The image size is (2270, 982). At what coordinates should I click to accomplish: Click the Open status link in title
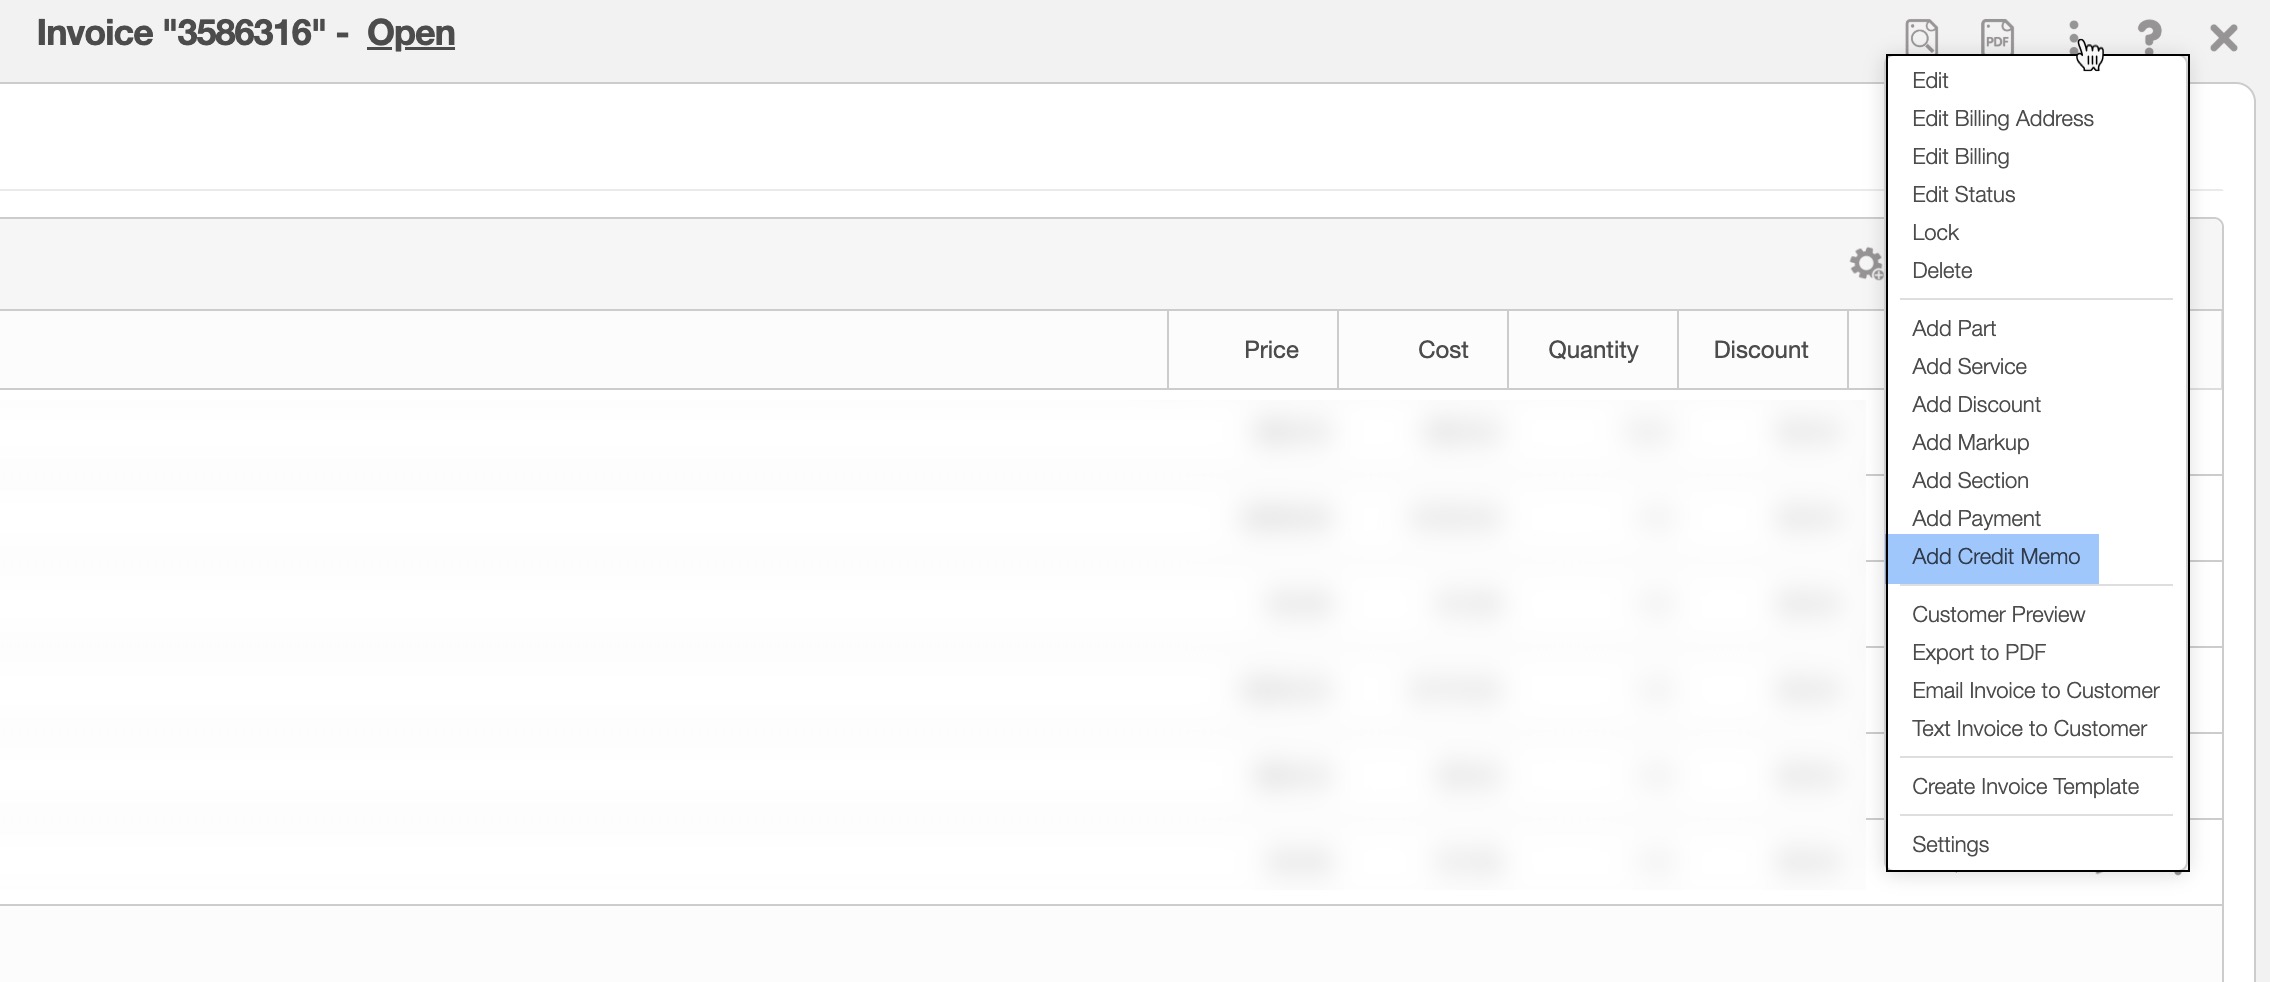click(x=410, y=33)
